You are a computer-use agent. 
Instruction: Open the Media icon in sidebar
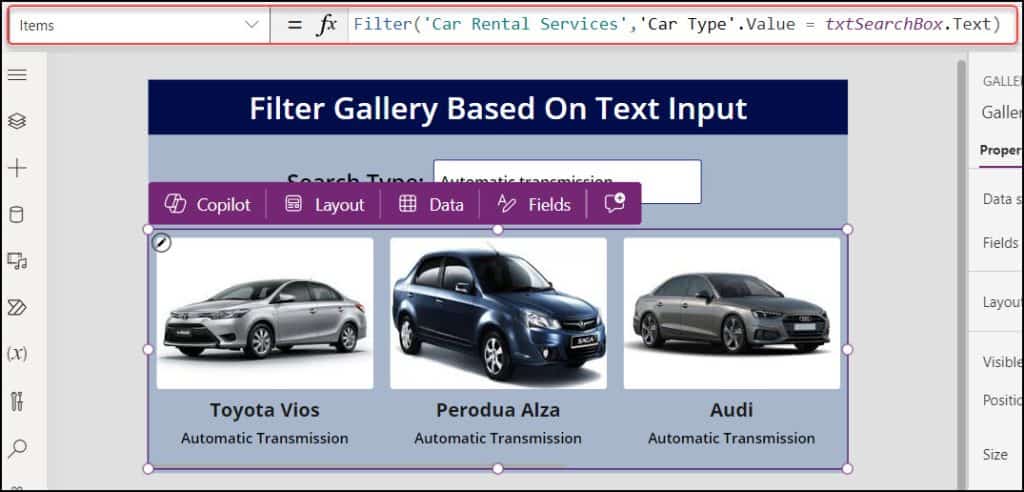17,261
